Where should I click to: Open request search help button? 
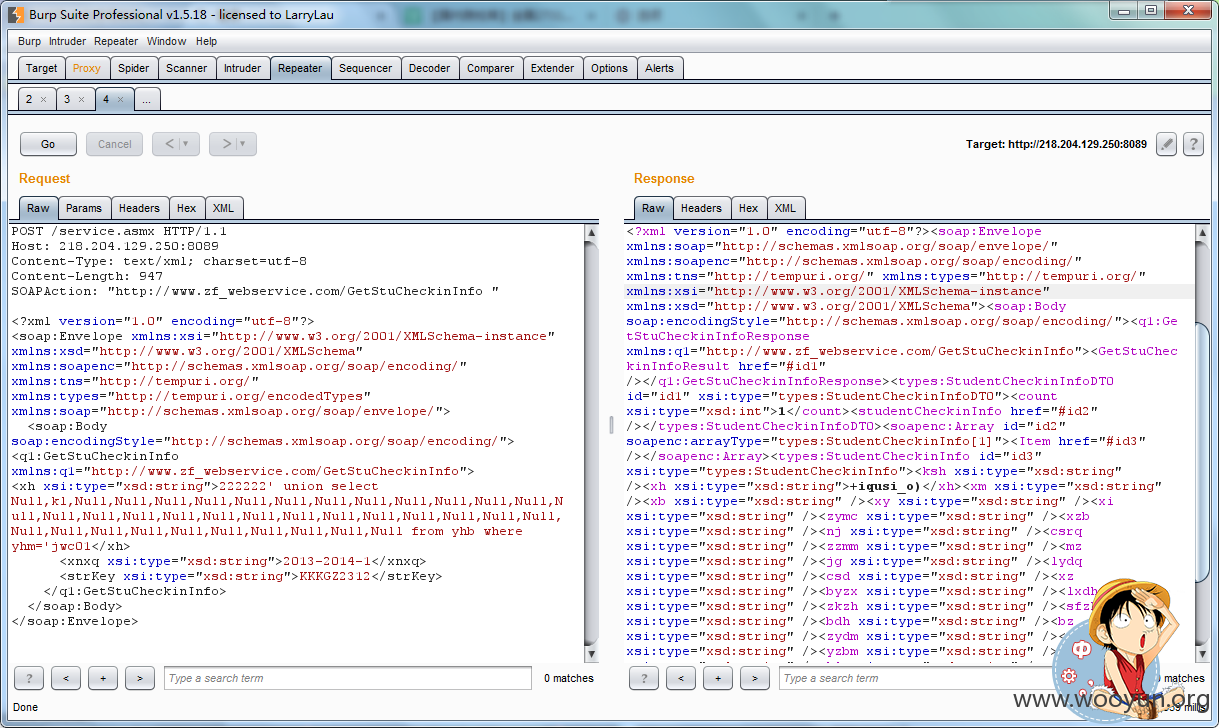pyautogui.click(x=28, y=678)
